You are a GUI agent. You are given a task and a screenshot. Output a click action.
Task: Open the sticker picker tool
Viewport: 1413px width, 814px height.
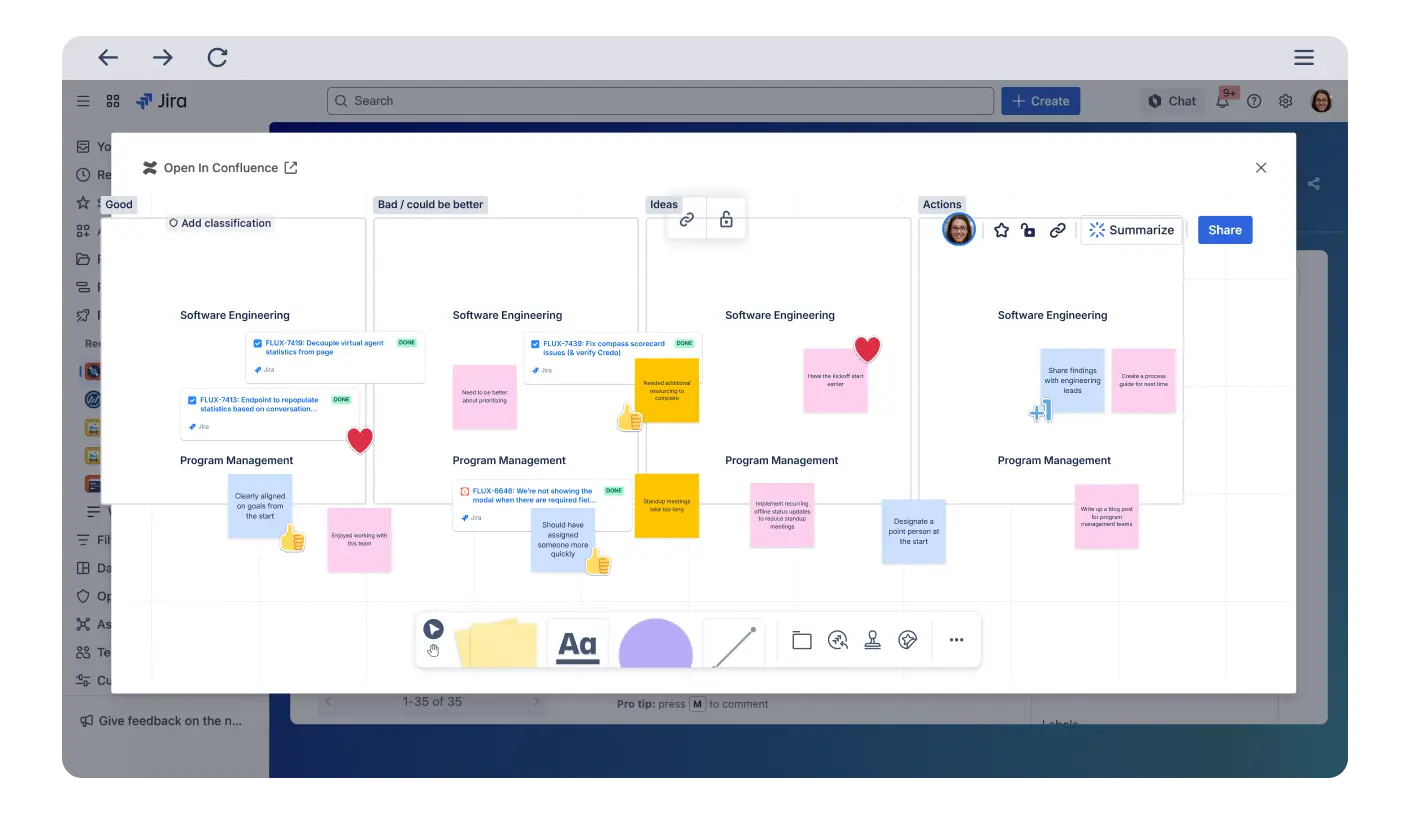pos(908,640)
